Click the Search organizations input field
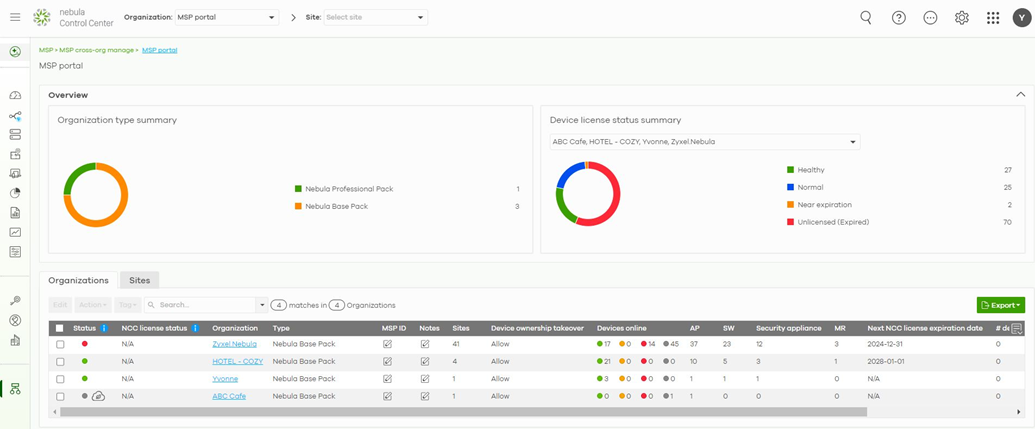This screenshot has height=429, width=1035. pos(201,305)
